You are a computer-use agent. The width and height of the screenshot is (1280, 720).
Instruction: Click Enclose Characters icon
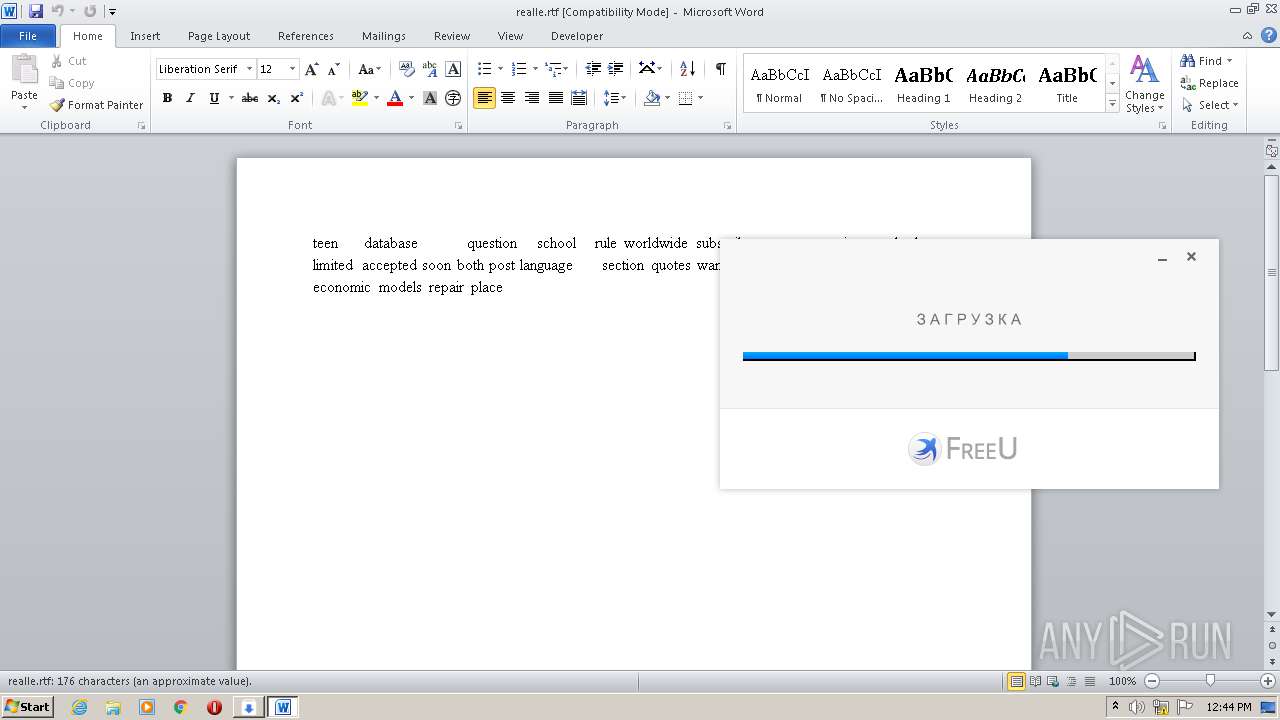(453, 98)
